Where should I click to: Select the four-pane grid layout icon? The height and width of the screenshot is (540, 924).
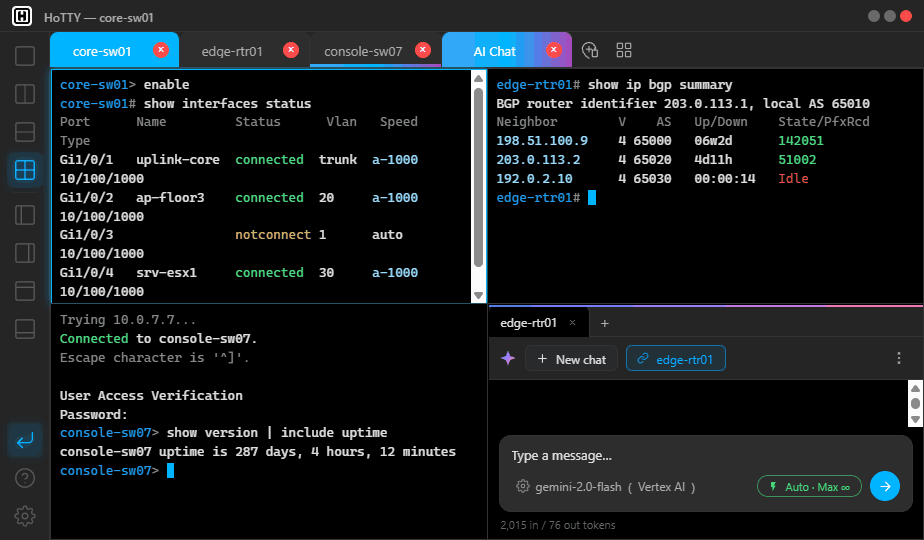pyautogui.click(x=25, y=170)
